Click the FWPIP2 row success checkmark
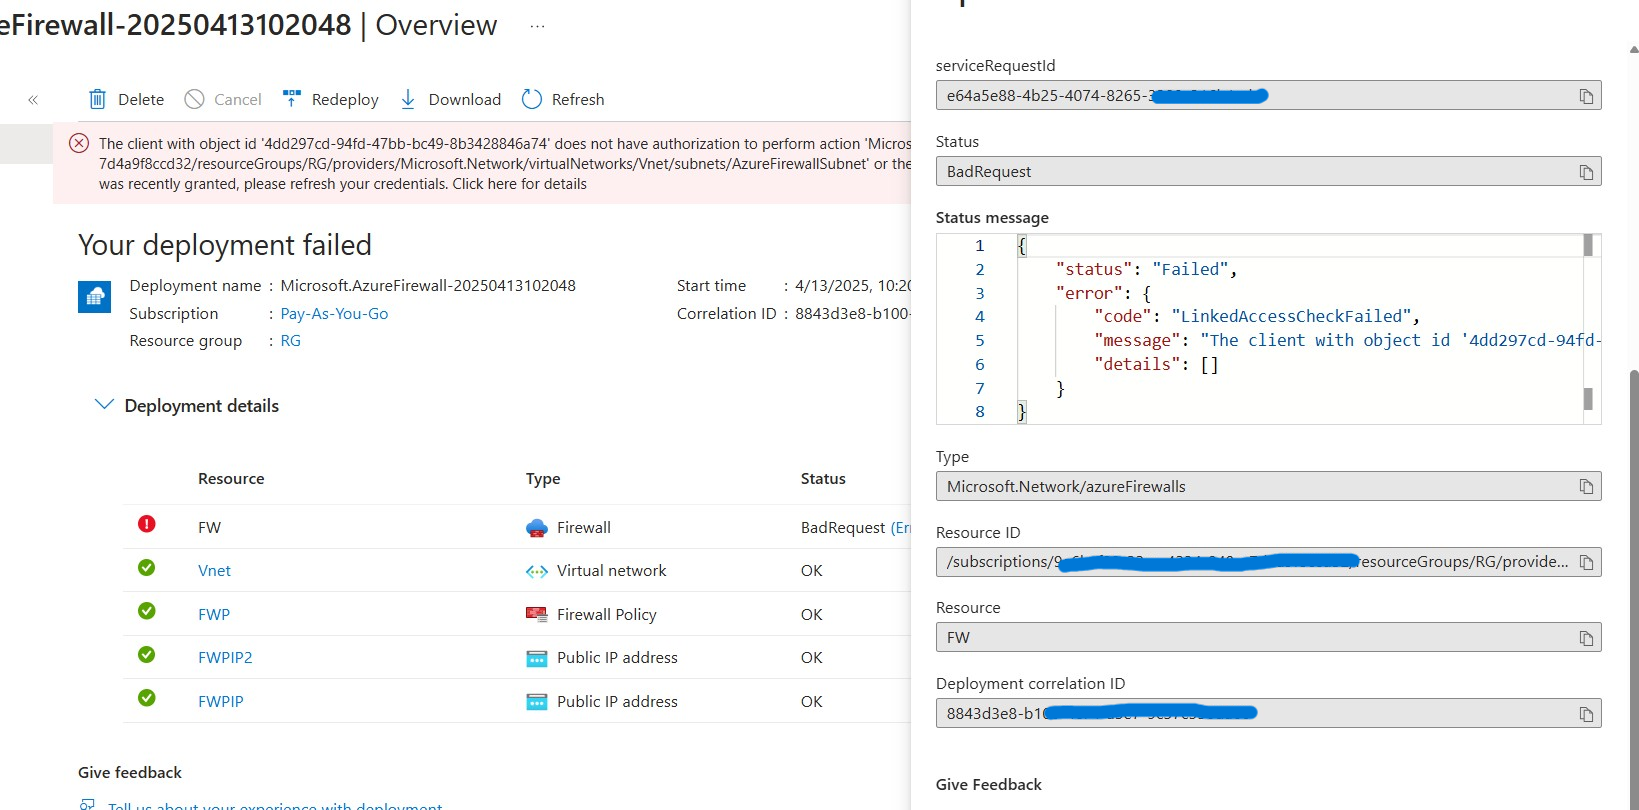The height and width of the screenshot is (810, 1639). point(147,655)
